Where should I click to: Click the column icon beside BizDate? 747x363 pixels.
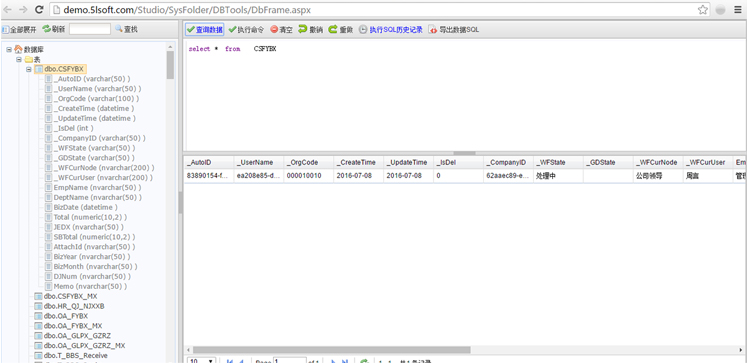tap(49, 207)
